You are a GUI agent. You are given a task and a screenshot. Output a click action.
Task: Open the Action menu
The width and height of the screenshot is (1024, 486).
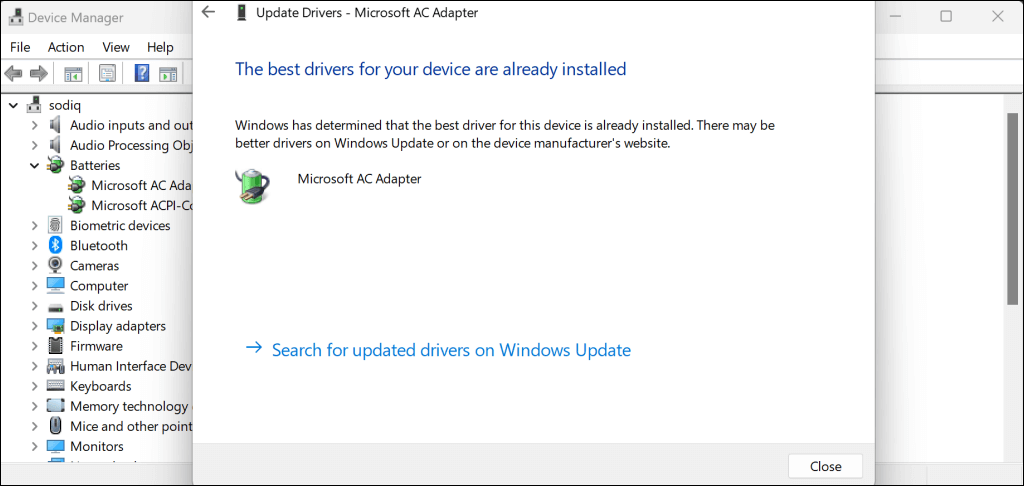(x=66, y=47)
